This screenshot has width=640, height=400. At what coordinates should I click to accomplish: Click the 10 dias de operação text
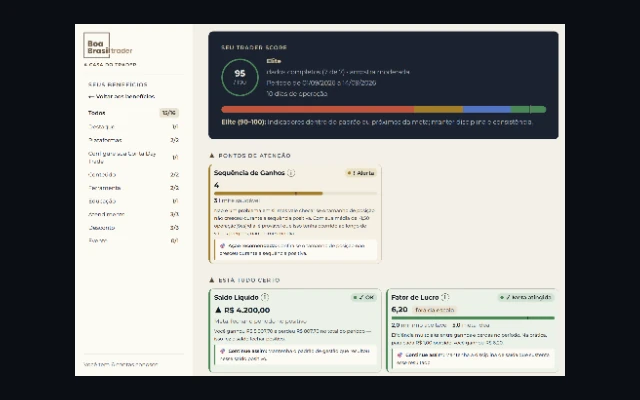297,93
